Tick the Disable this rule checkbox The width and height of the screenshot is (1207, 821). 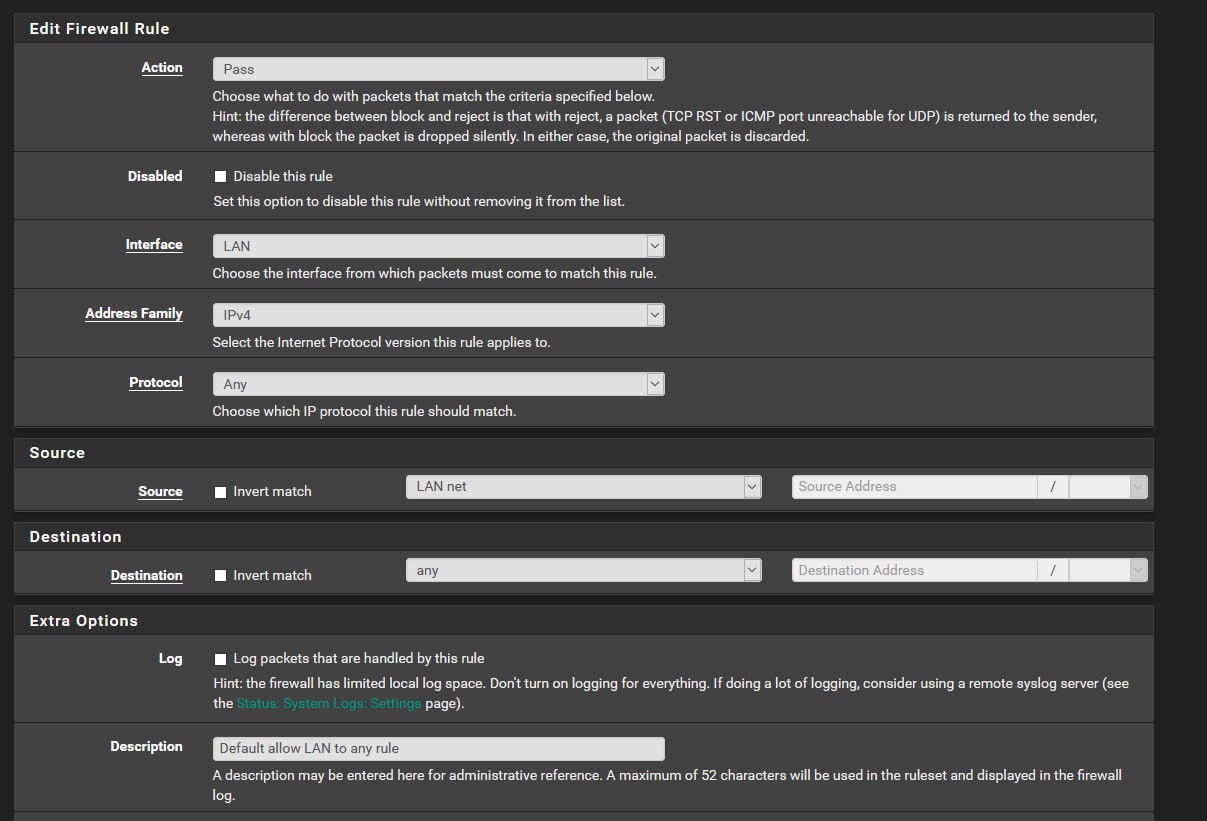(221, 176)
